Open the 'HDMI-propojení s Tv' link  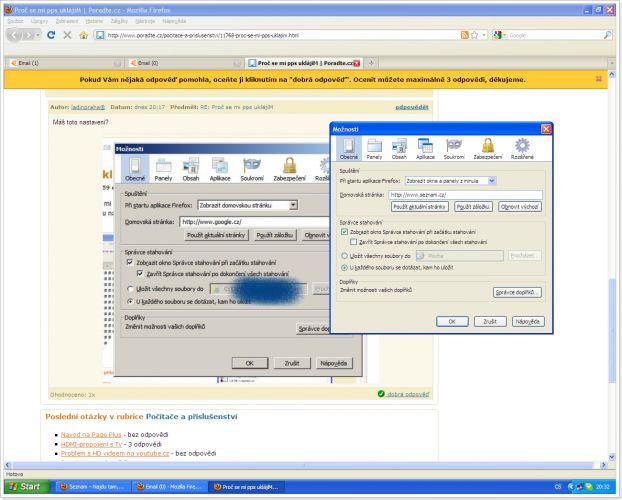coord(91,444)
